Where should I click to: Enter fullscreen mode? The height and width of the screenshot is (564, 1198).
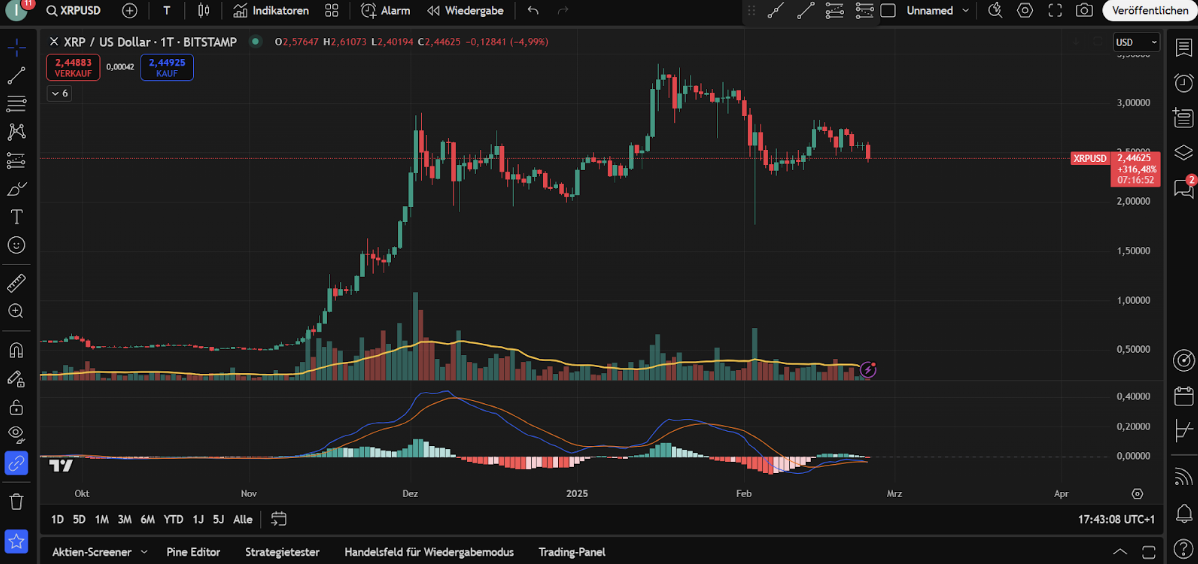[x=1055, y=10]
